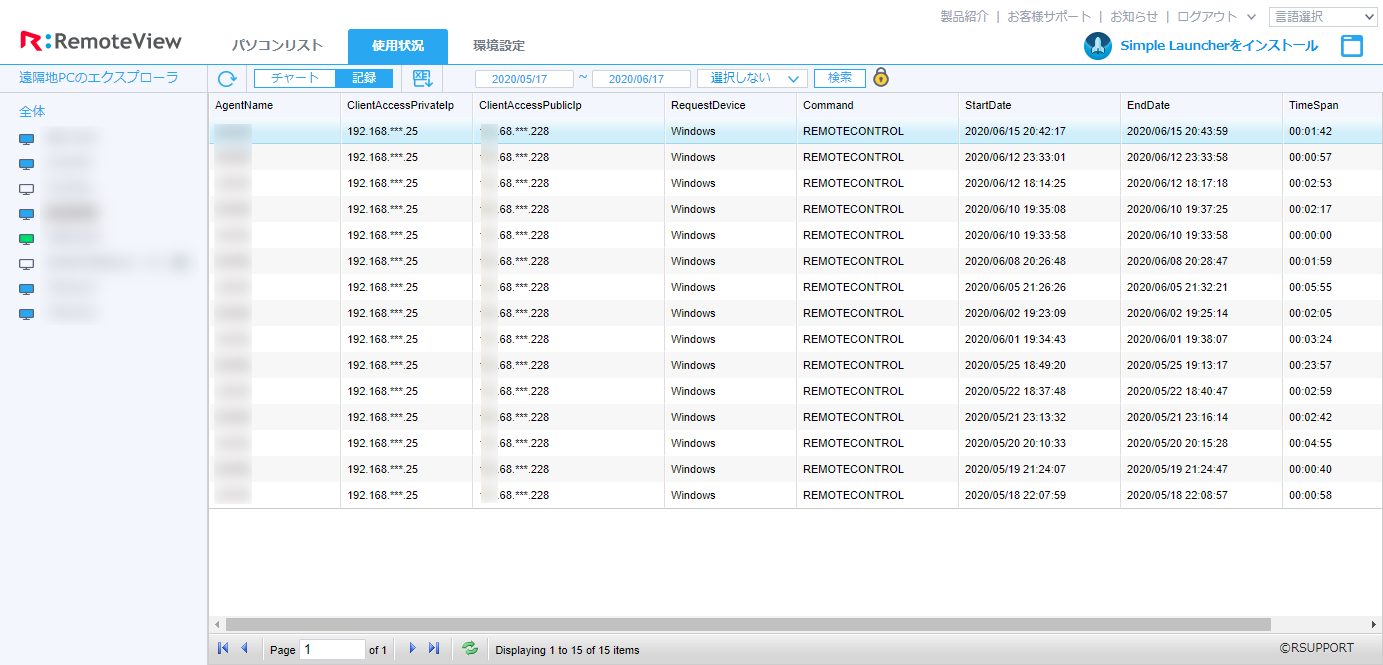Open the Excel export icon on the toolbar
This screenshot has width=1383, height=665.
(x=423, y=78)
